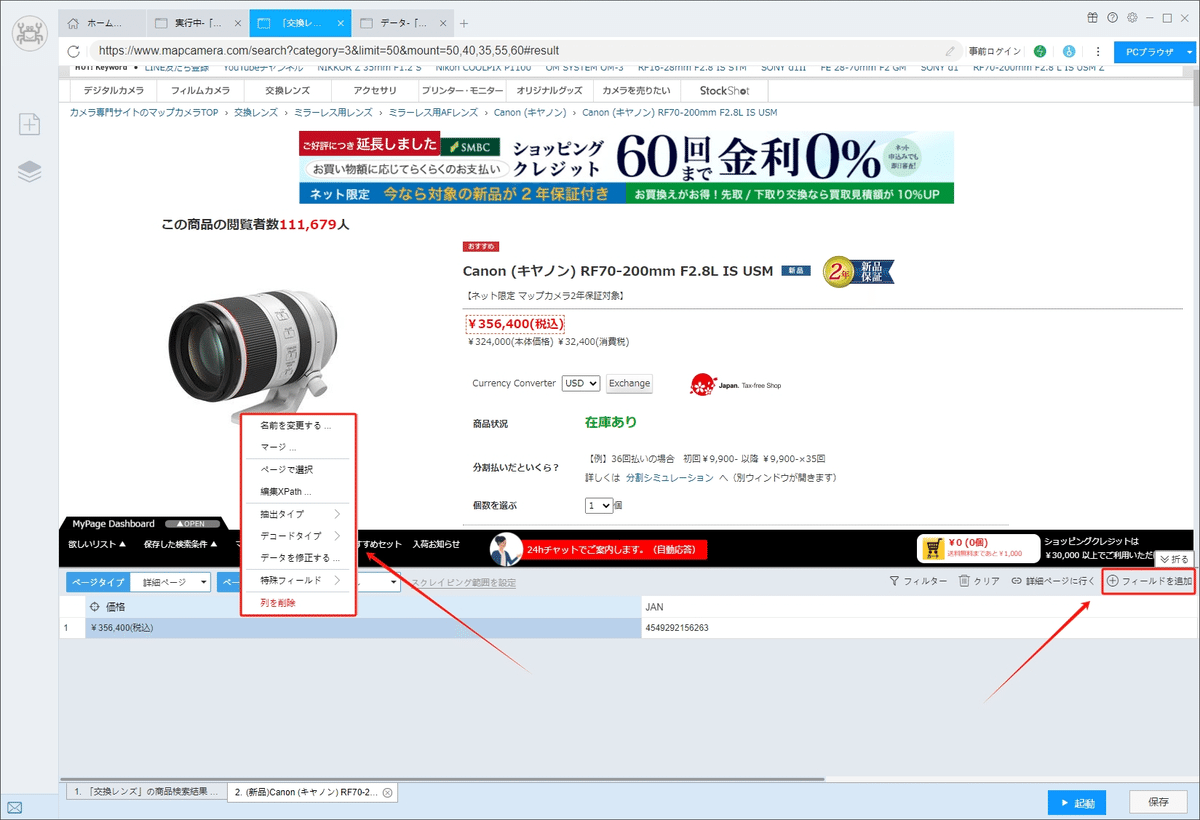Click the ¥356,400(税込) data cell

coord(362,628)
